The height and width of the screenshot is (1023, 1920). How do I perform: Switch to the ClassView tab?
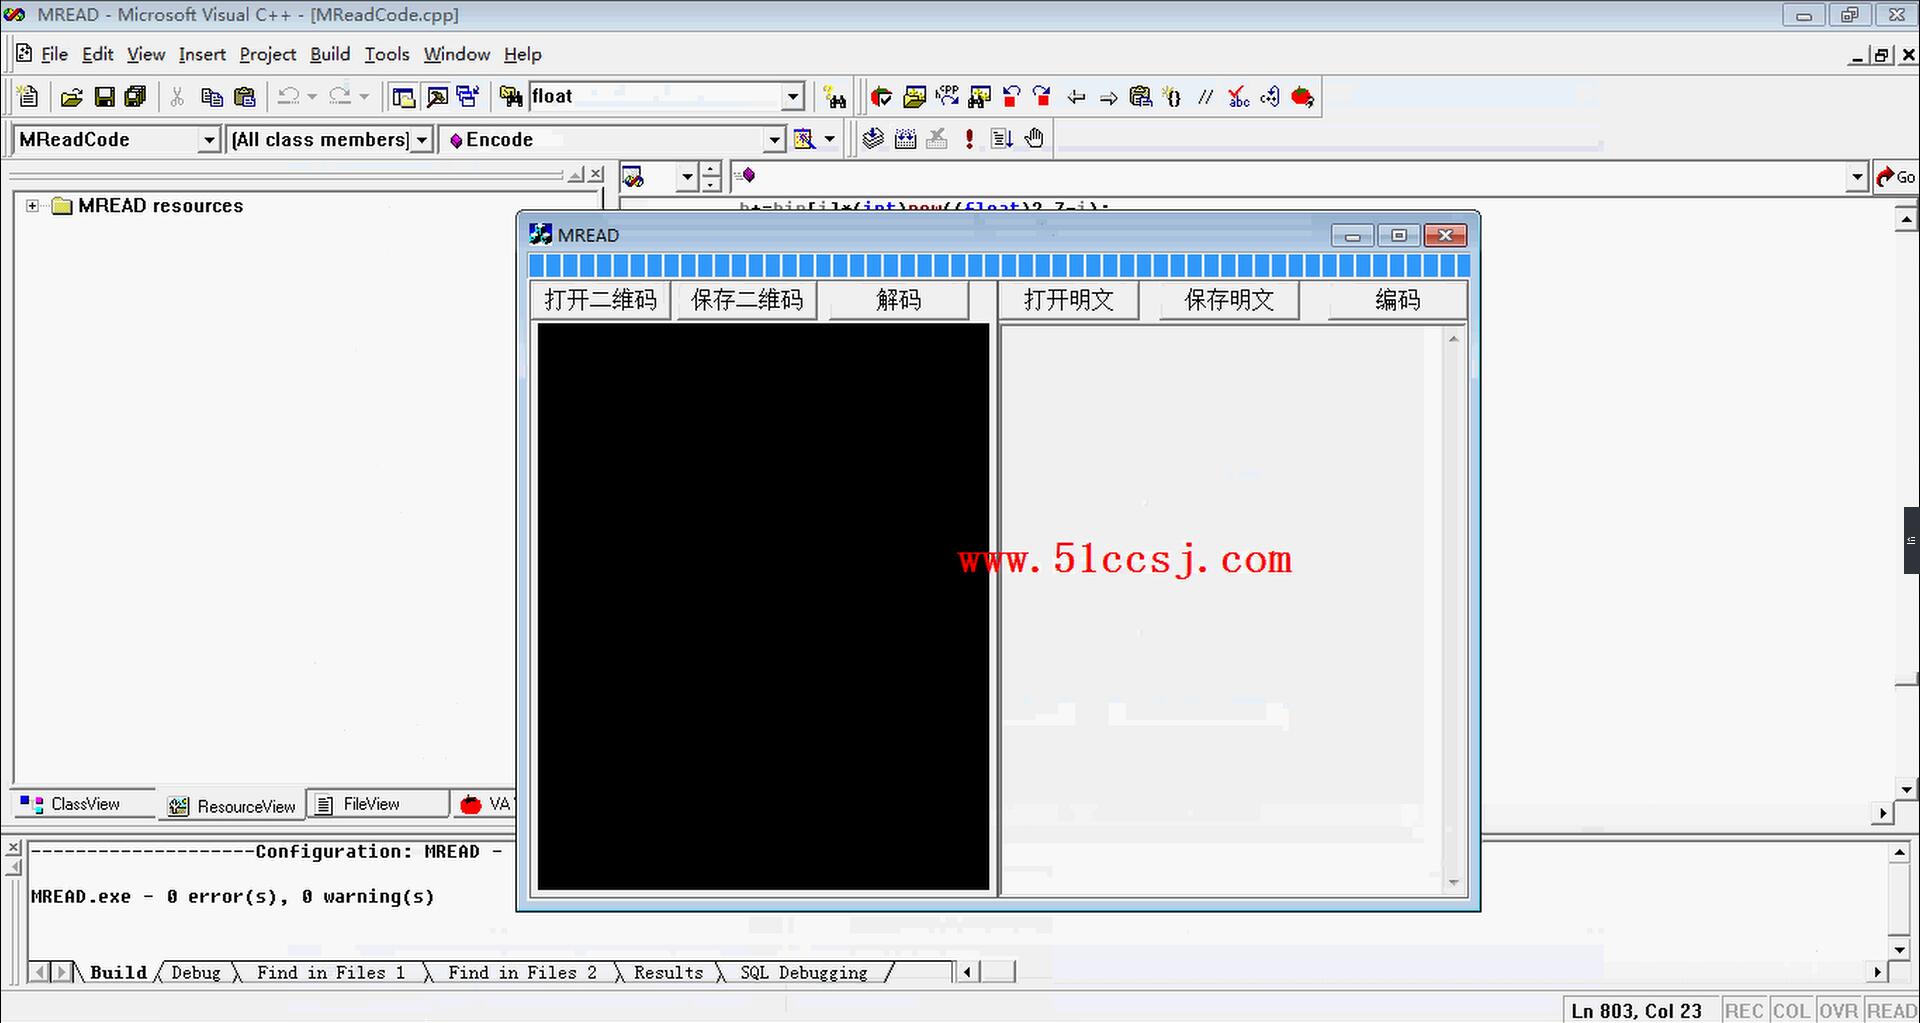[84, 804]
